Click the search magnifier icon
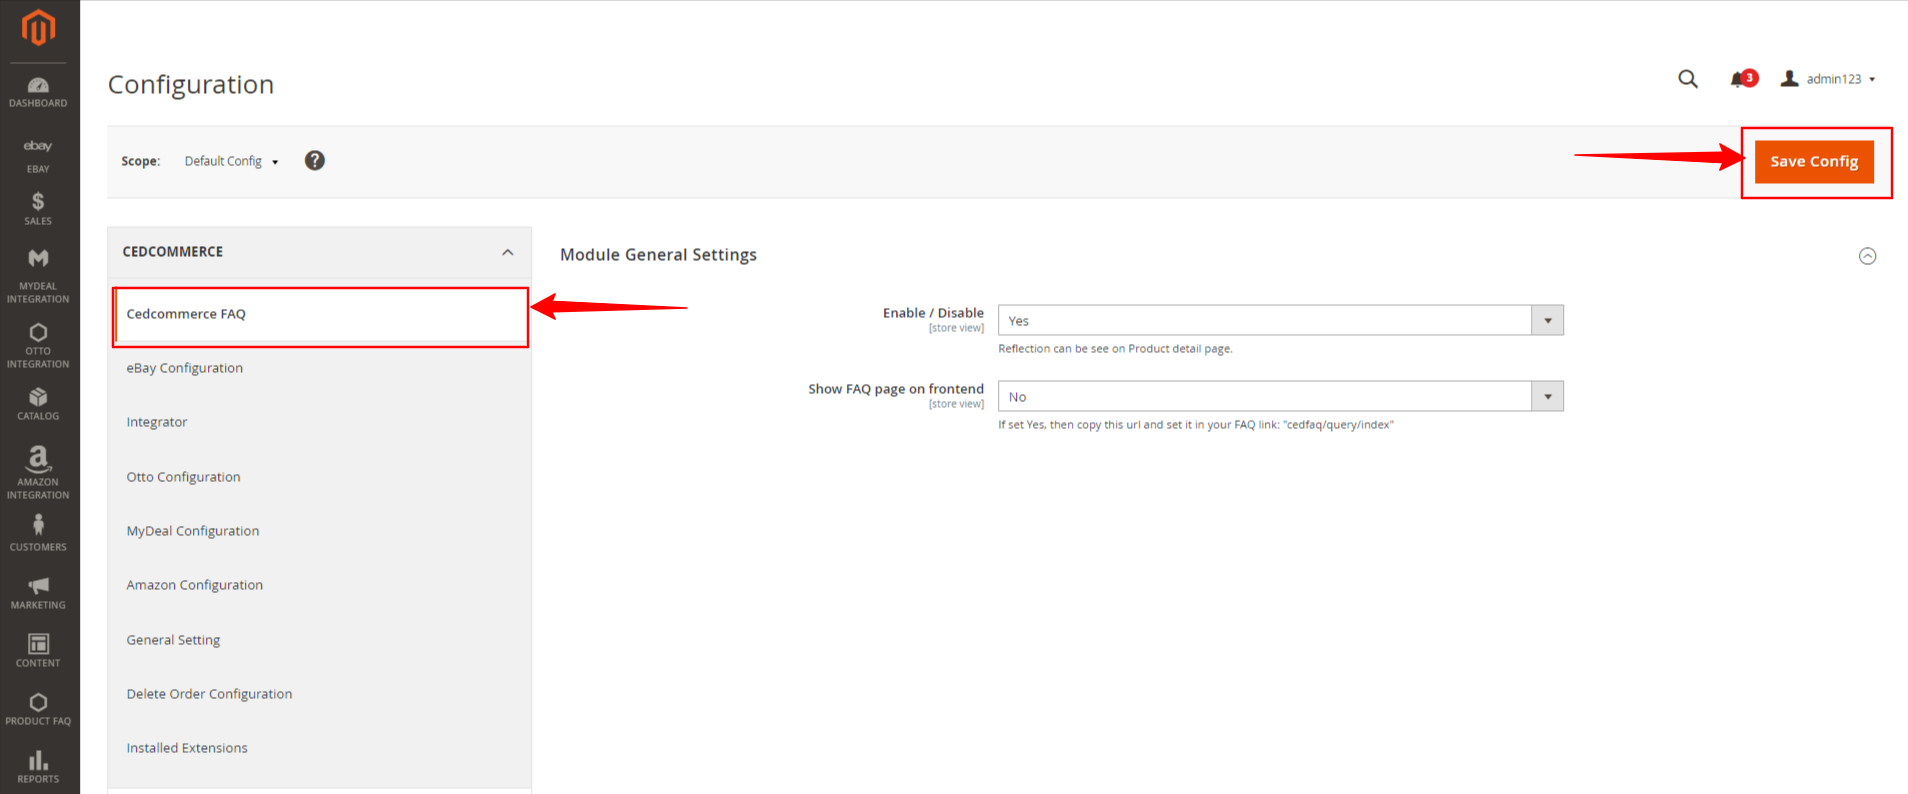 [x=1688, y=79]
